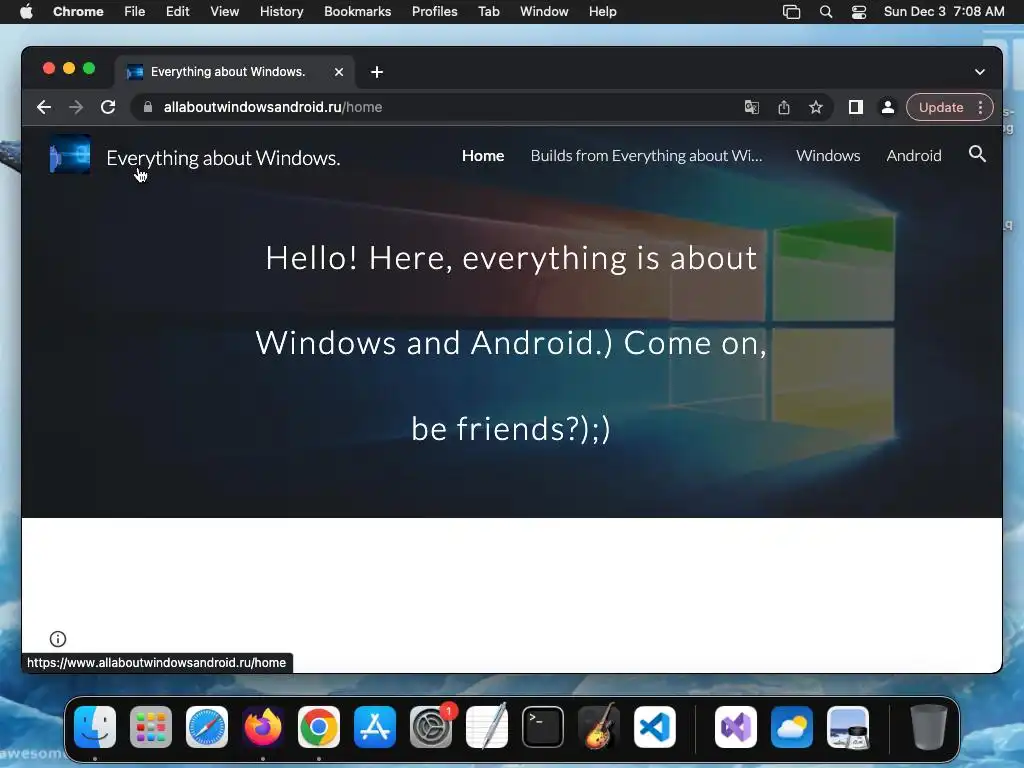Click the info circle icon at page bottom
Screen dimensions: 1024x768
point(58,639)
